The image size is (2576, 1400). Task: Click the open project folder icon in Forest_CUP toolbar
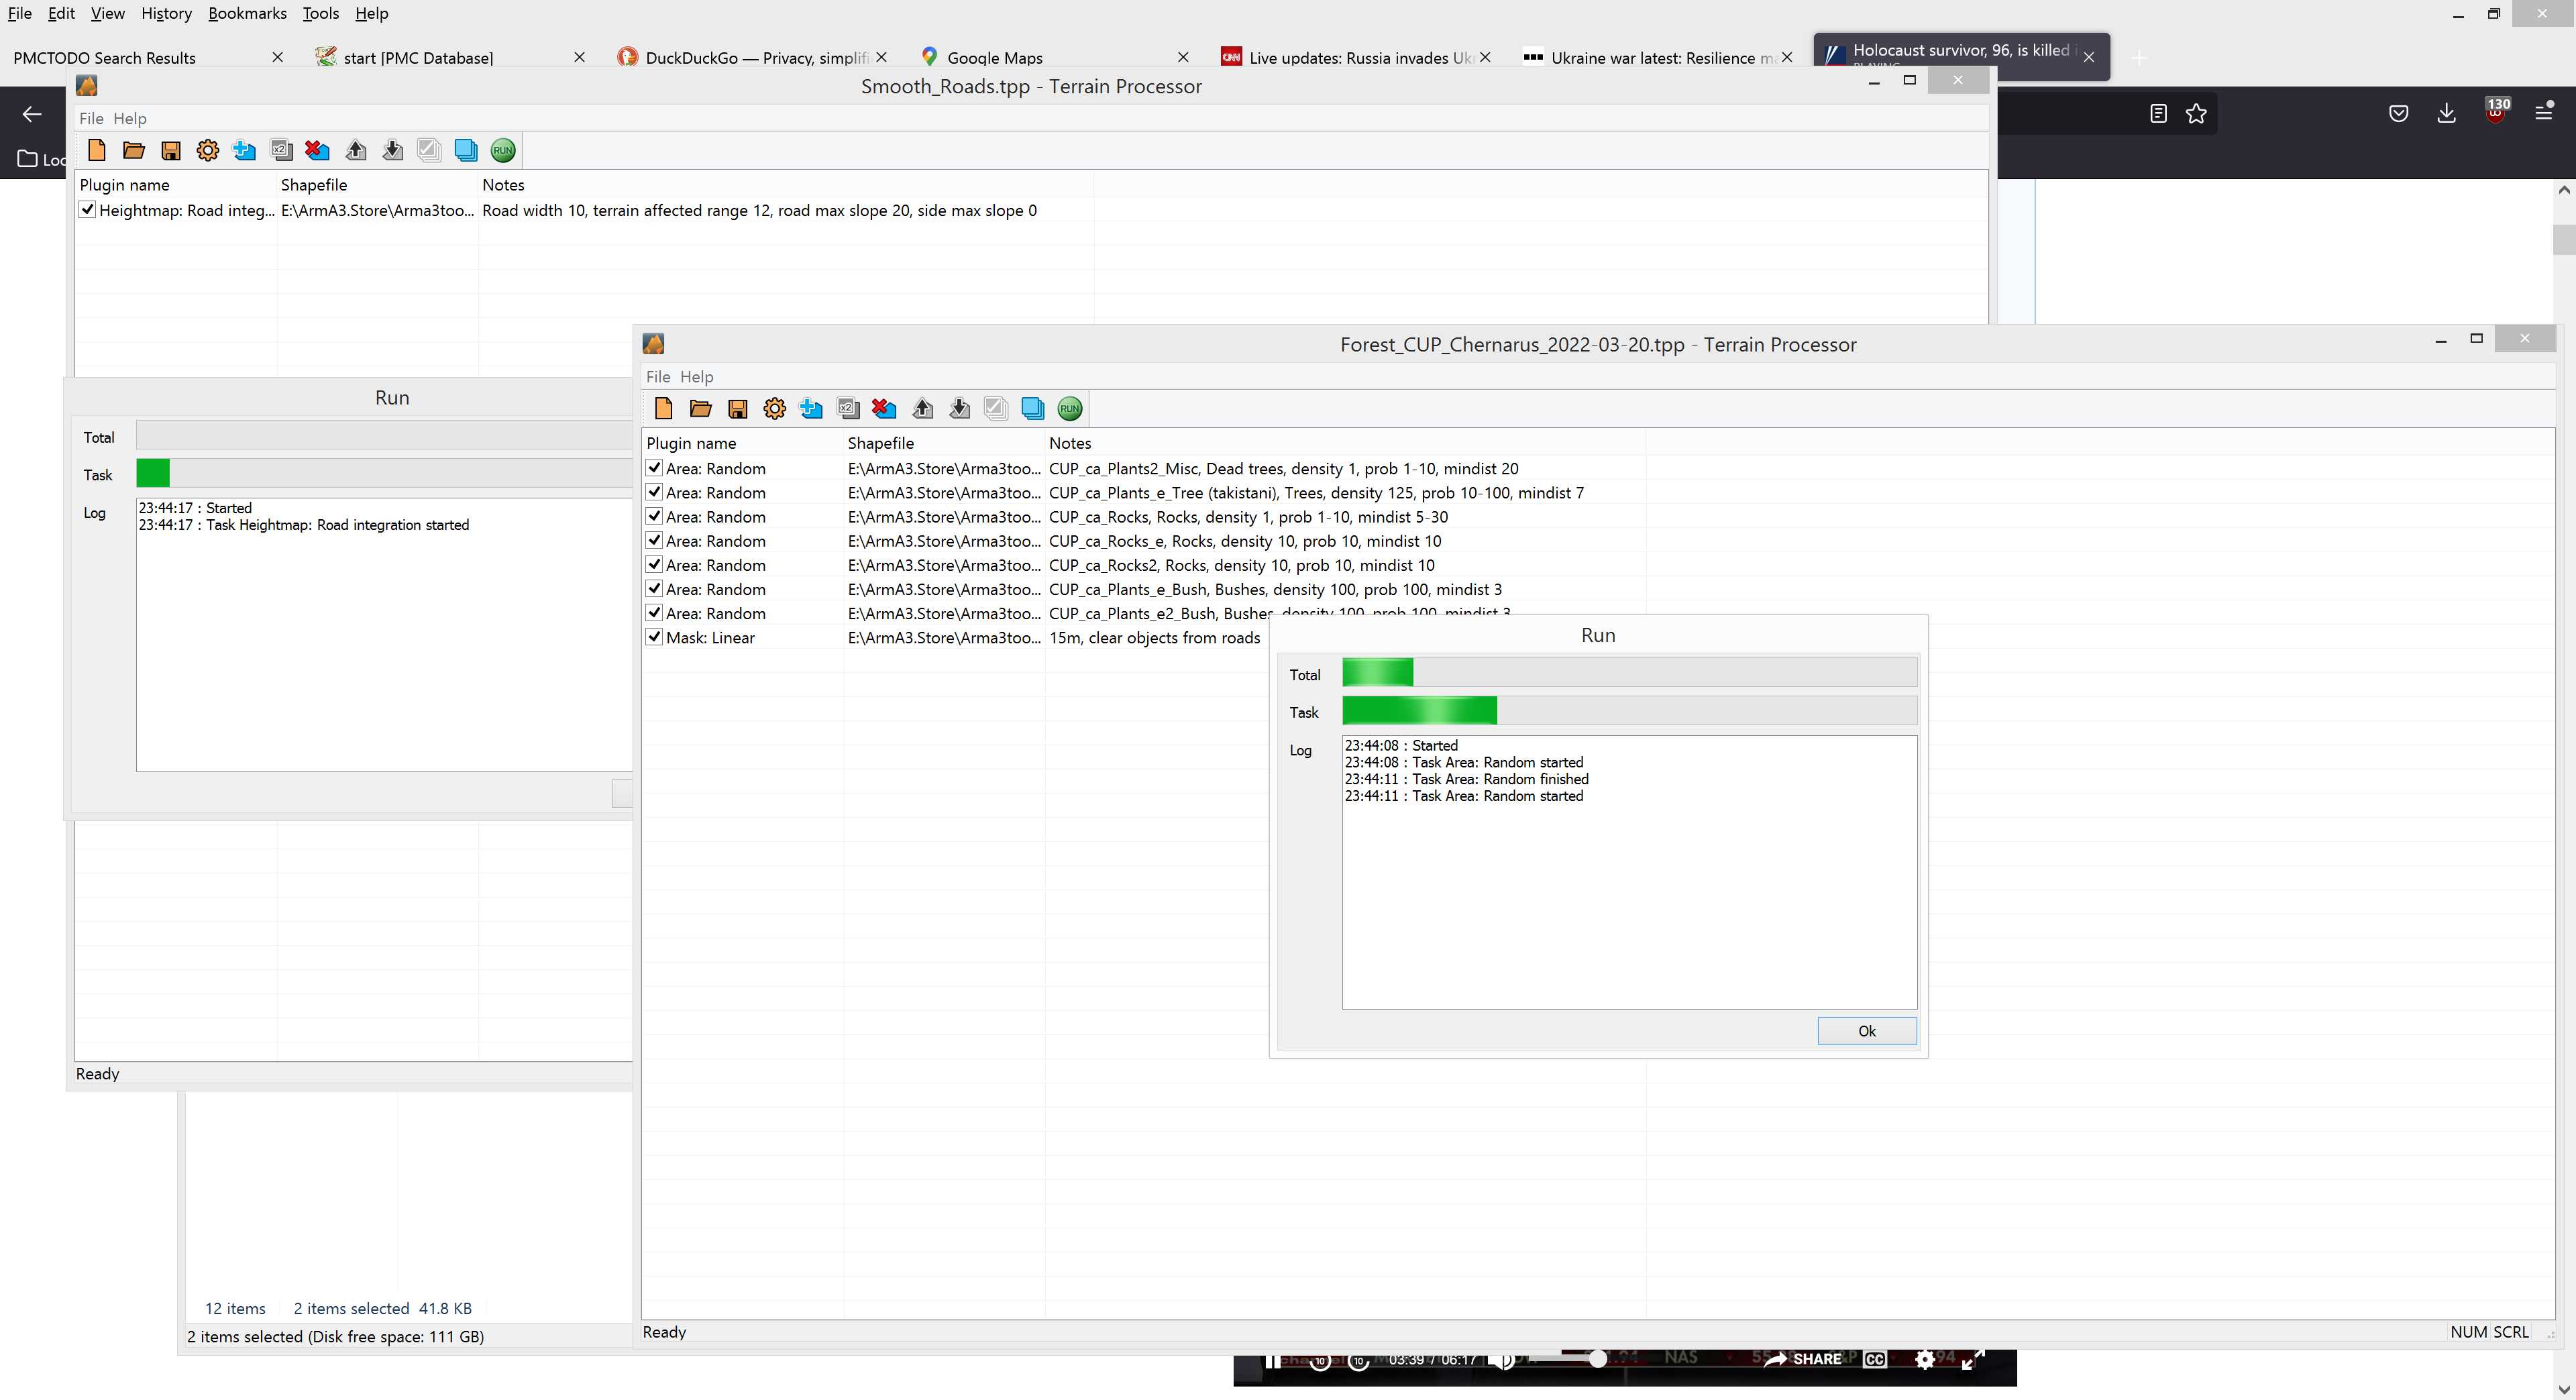pos(700,408)
